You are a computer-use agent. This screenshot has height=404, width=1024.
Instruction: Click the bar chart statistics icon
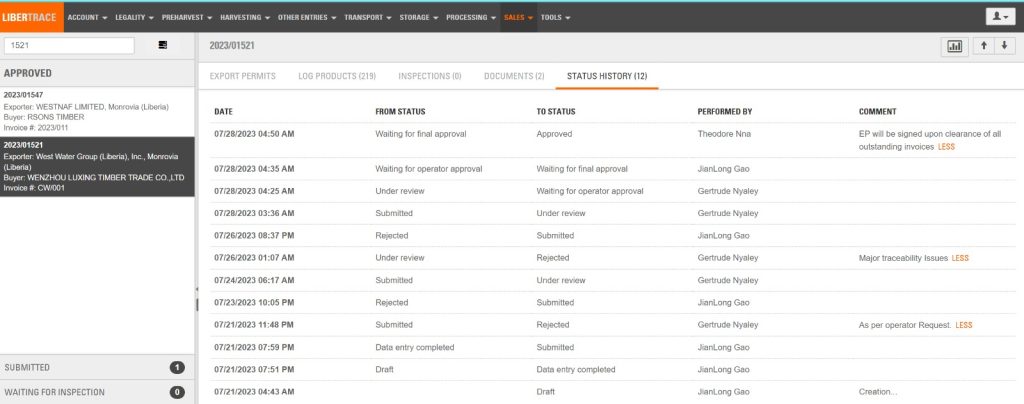pos(954,46)
